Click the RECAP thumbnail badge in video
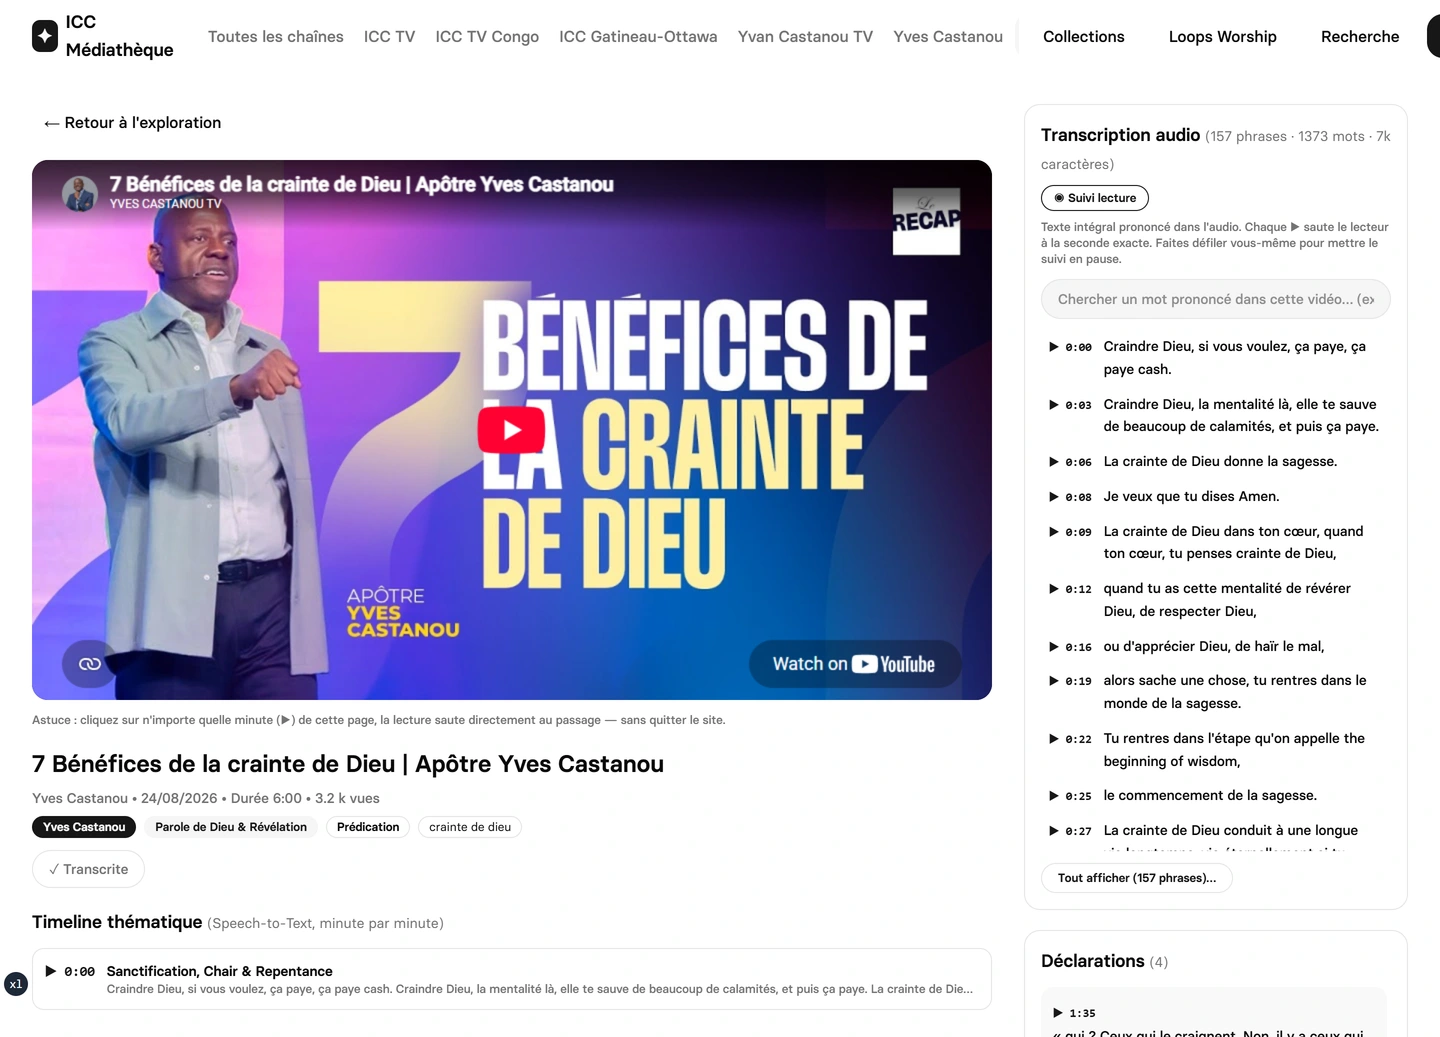The width and height of the screenshot is (1440, 1037). click(926, 221)
